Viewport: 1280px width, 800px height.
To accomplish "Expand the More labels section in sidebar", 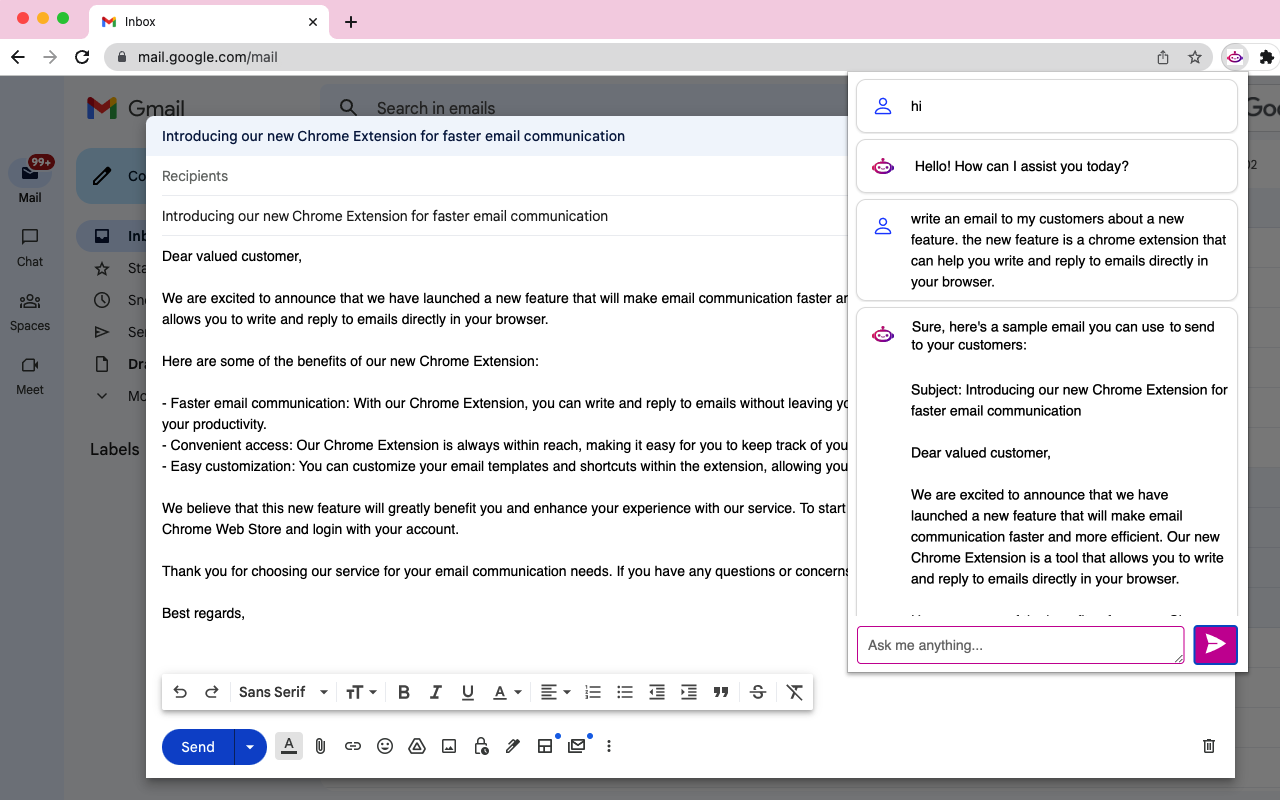I will coord(101,395).
